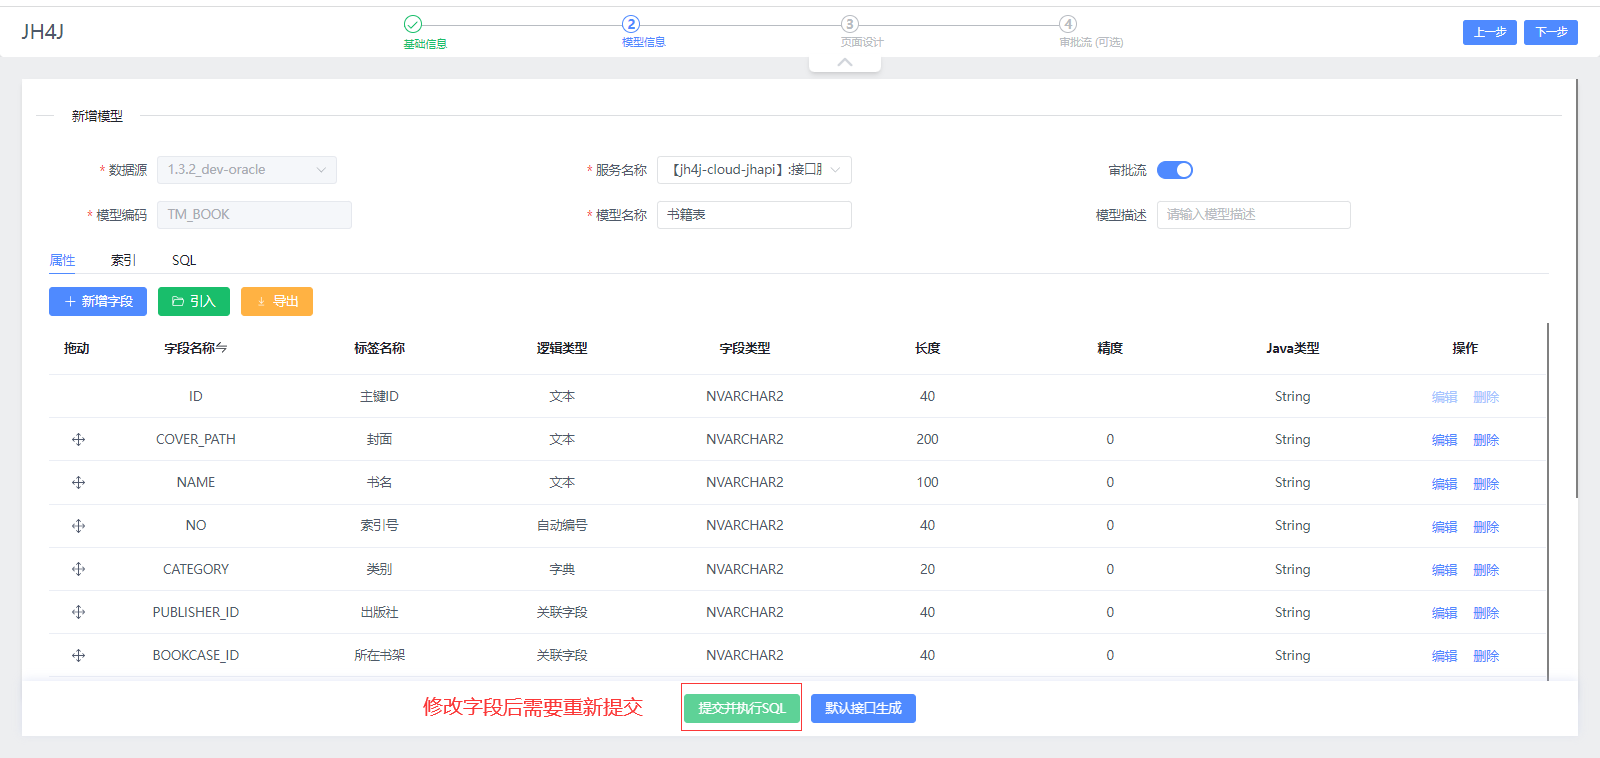Delete the COVER_PATH row via 删除
1600x758 pixels.
(x=1486, y=440)
